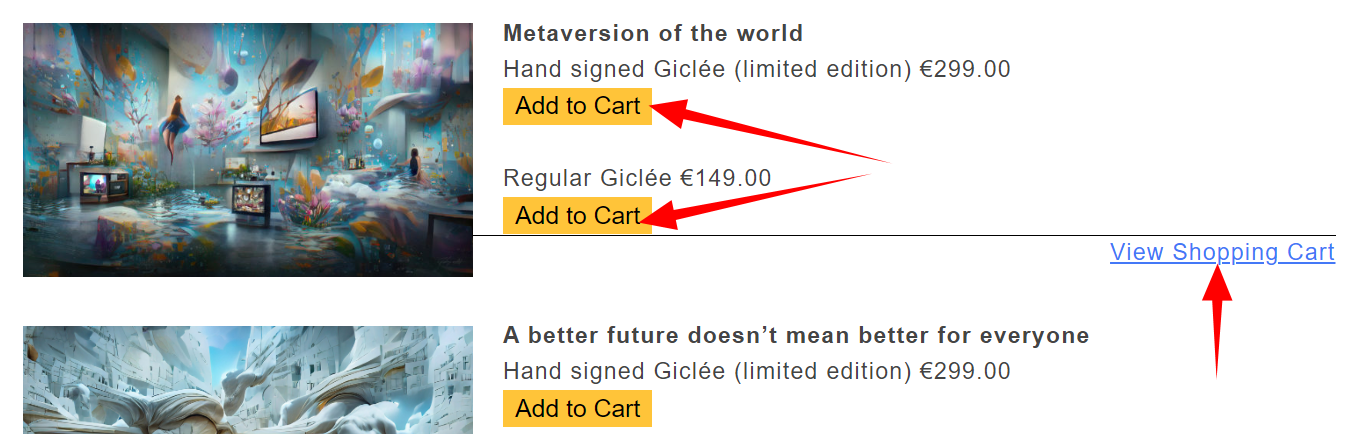This screenshot has height=434, width=1364.
Task: Click the wall-mounted screen in the Metaversion artwork
Action: pos(290,115)
